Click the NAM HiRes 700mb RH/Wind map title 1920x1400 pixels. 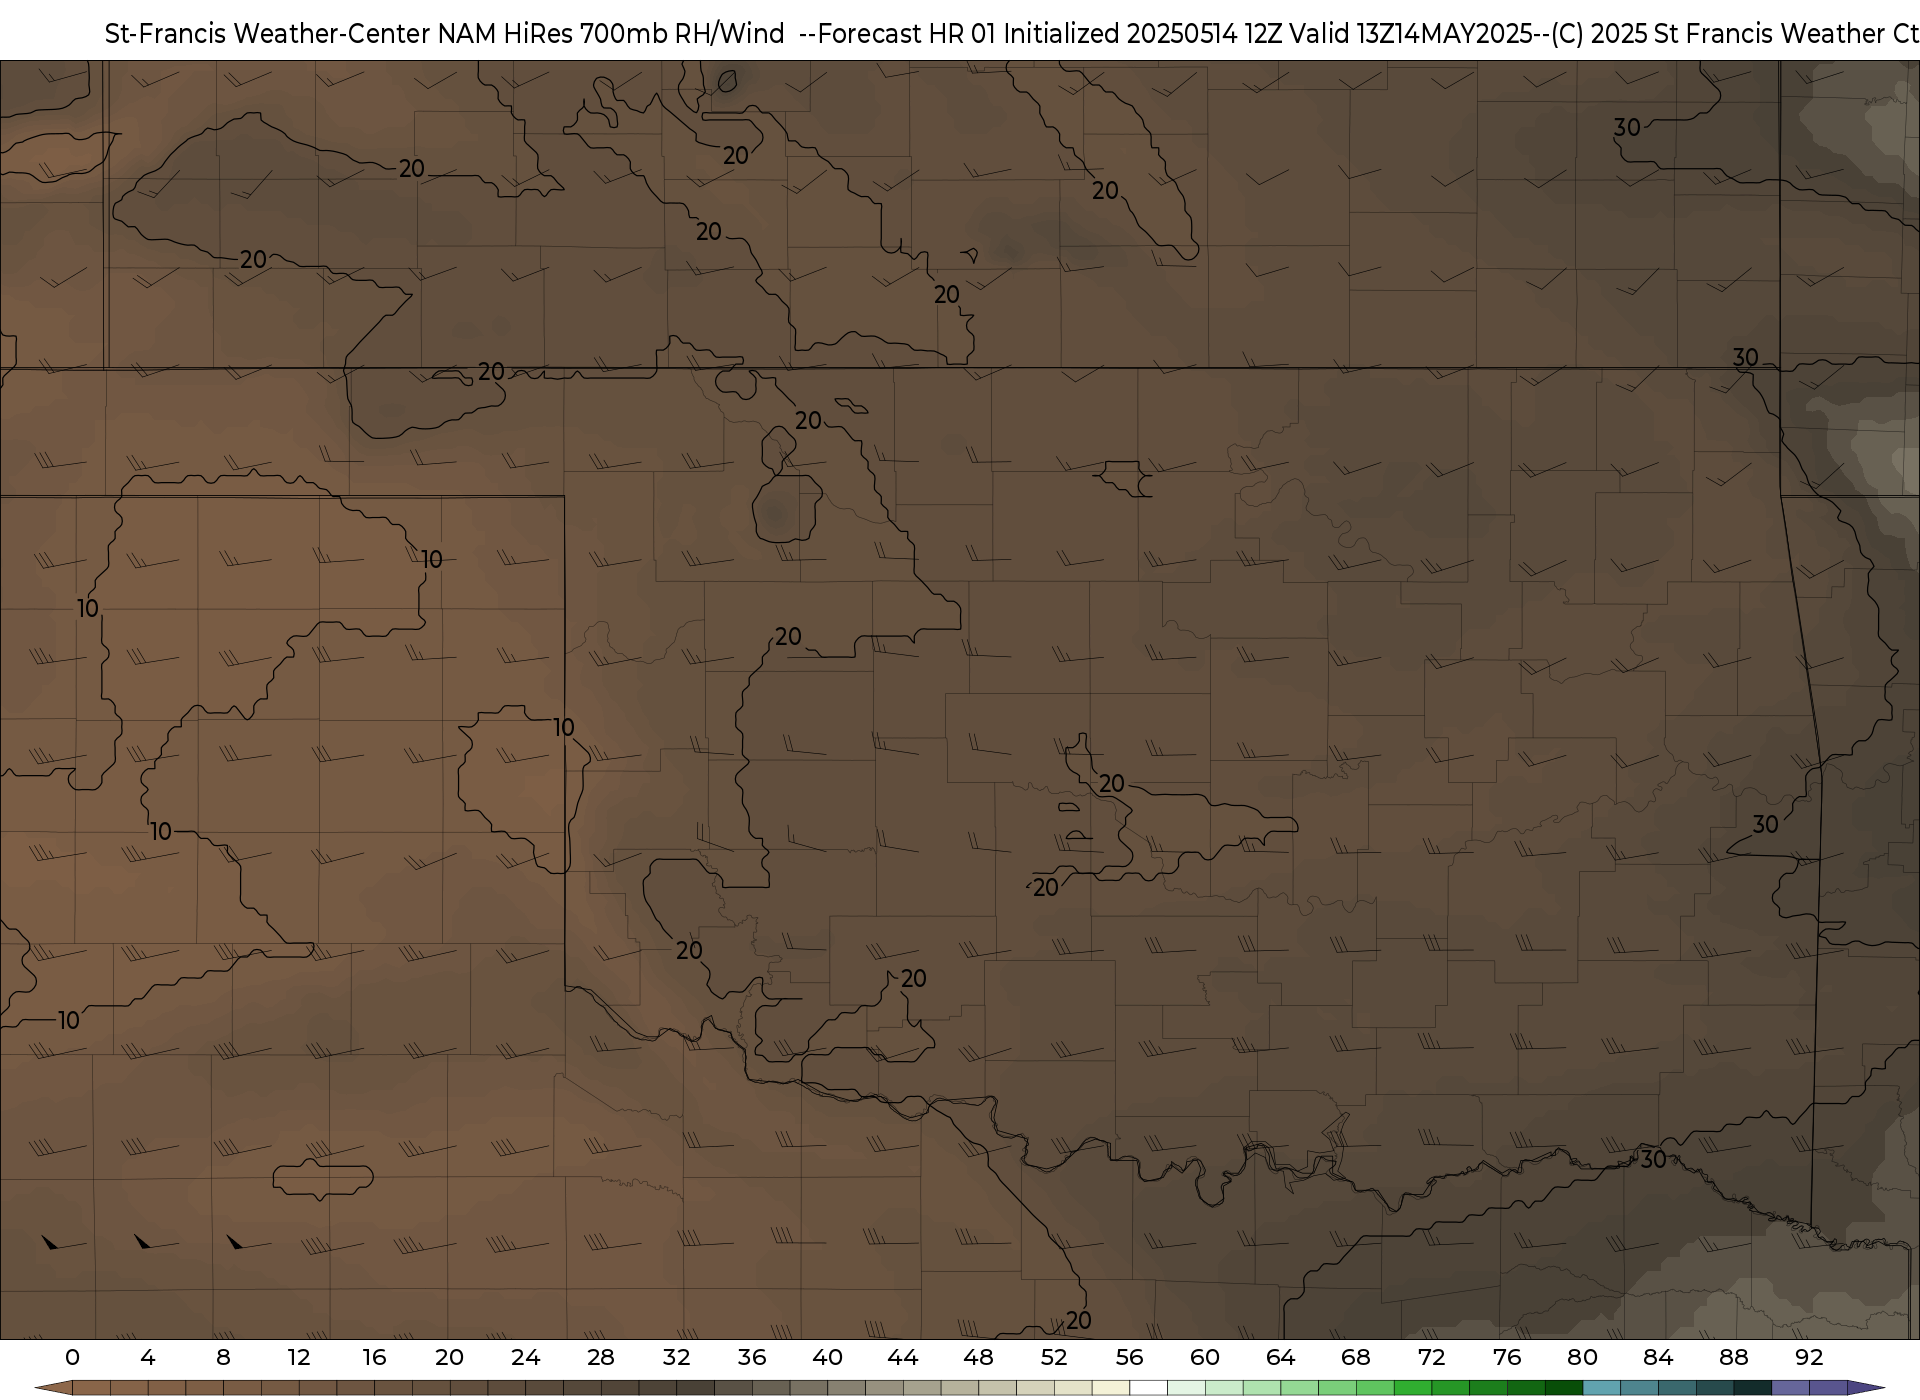pyautogui.click(x=1011, y=34)
